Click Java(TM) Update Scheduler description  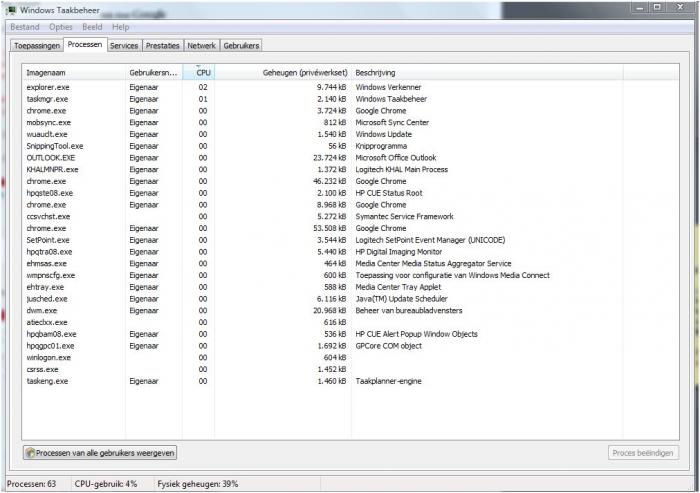401,299
